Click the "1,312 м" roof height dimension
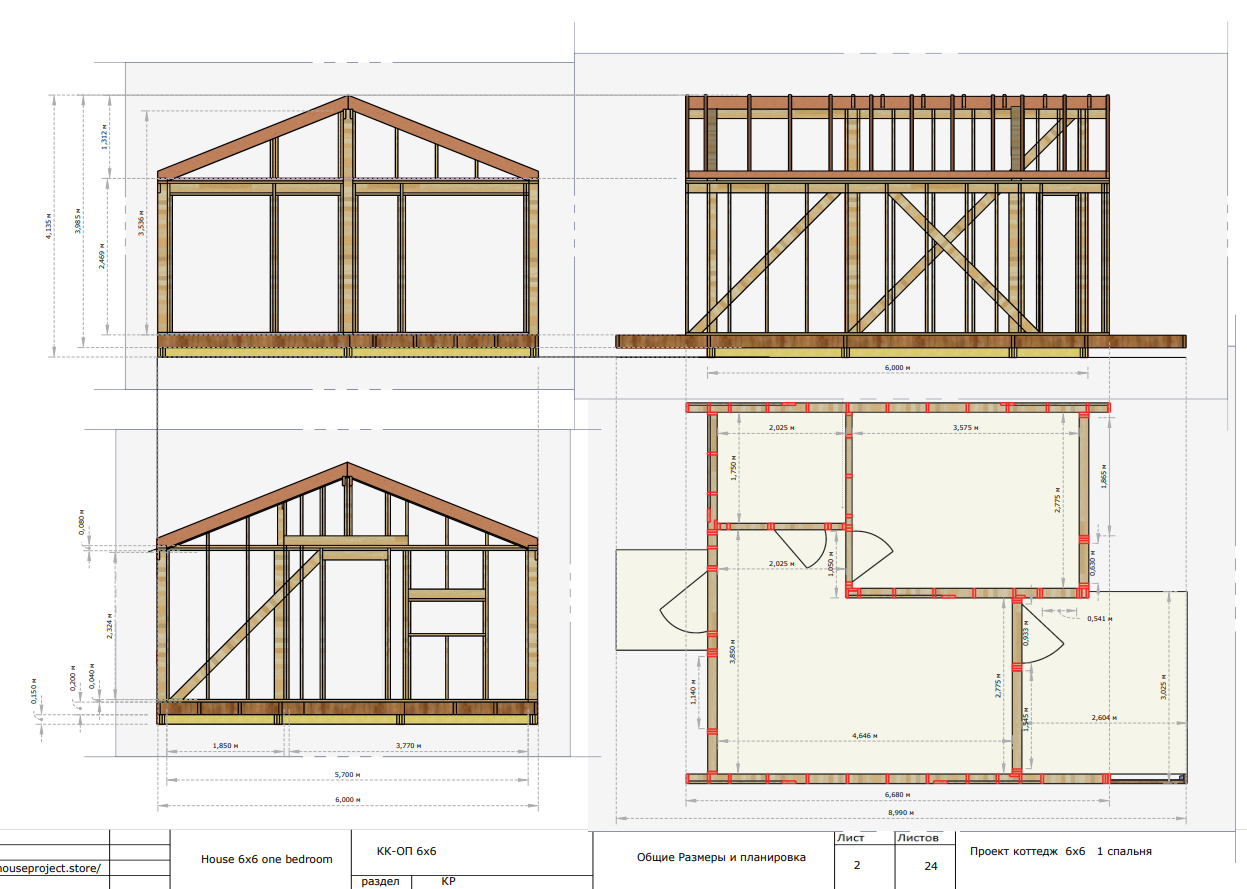Image resolution: width=1247 pixels, height=889 pixels. coord(103,137)
